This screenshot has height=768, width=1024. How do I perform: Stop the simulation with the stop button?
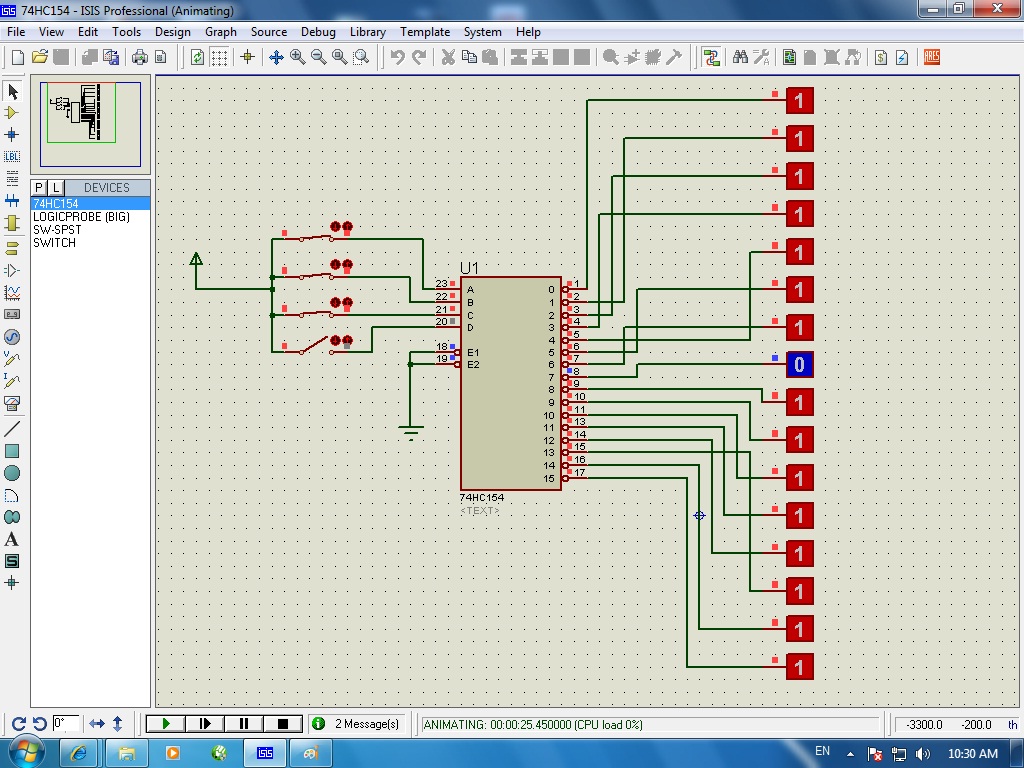tap(282, 724)
